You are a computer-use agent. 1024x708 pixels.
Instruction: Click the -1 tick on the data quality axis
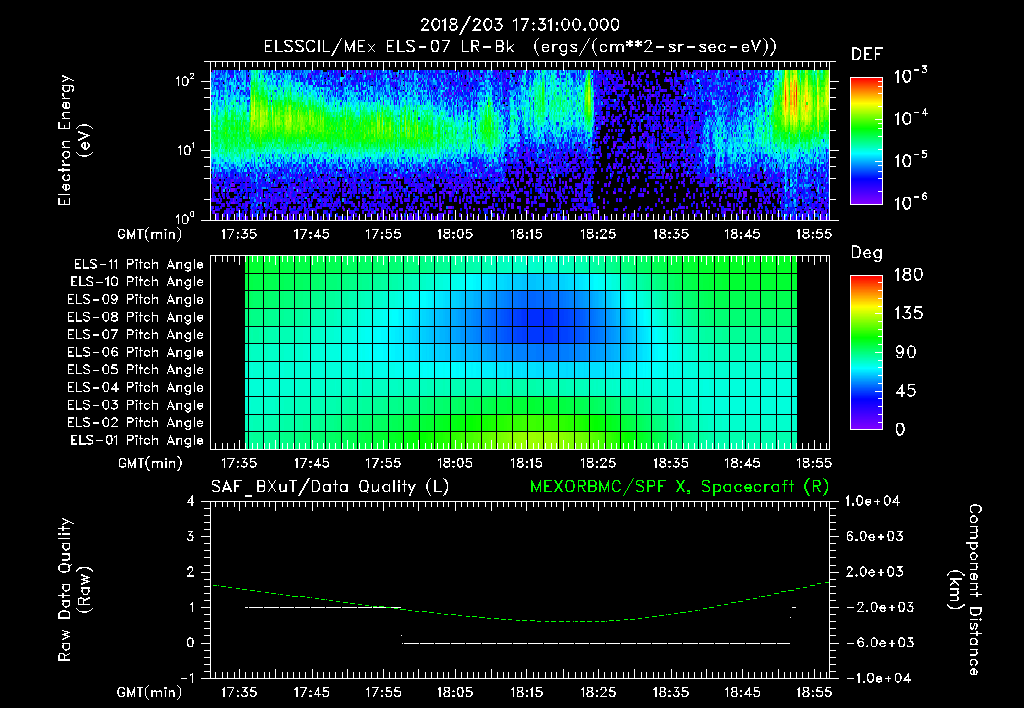[187, 678]
